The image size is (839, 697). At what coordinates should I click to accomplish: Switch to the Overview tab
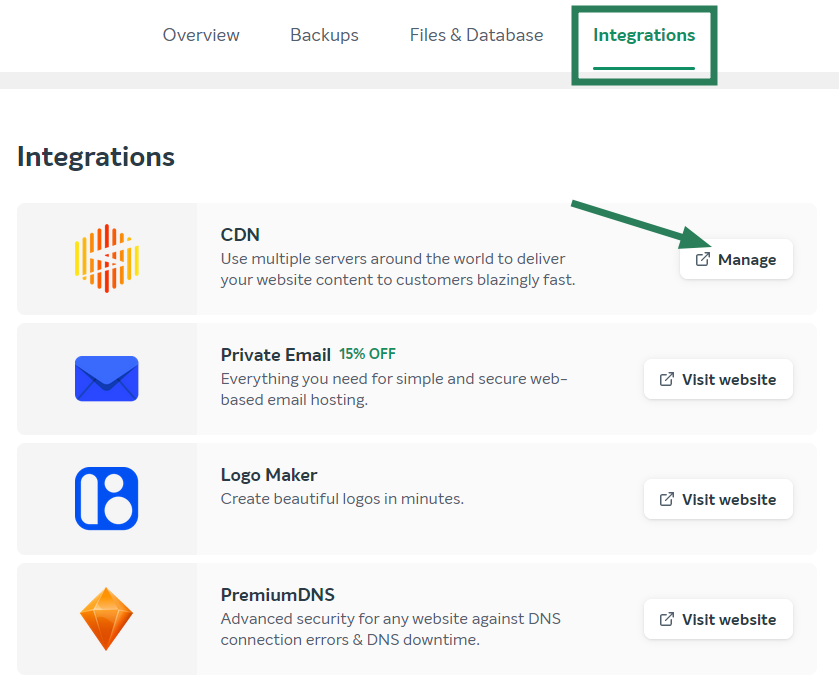click(x=200, y=34)
